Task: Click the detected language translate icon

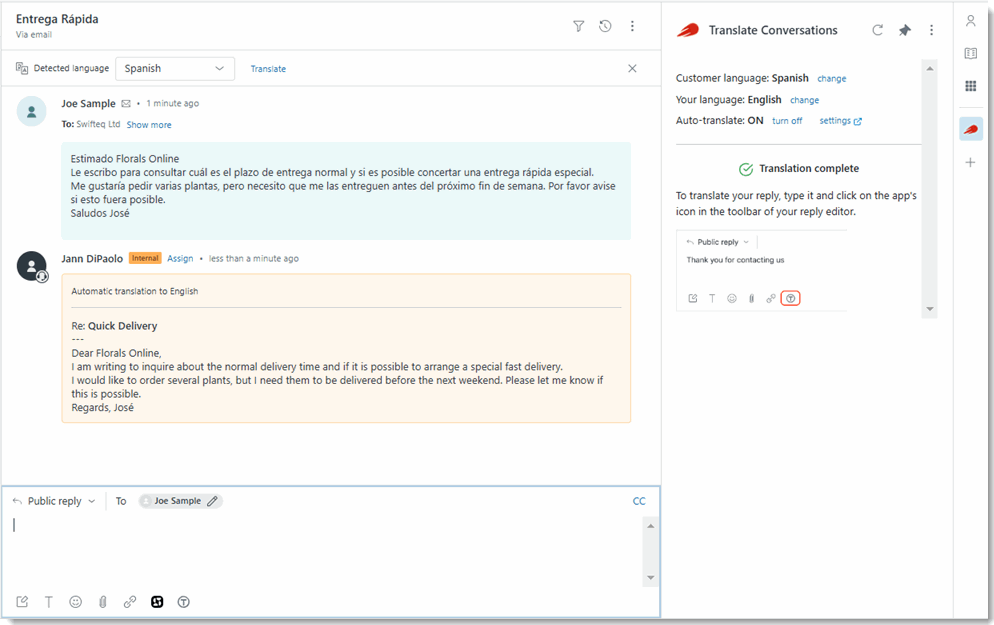Action: [22, 68]
